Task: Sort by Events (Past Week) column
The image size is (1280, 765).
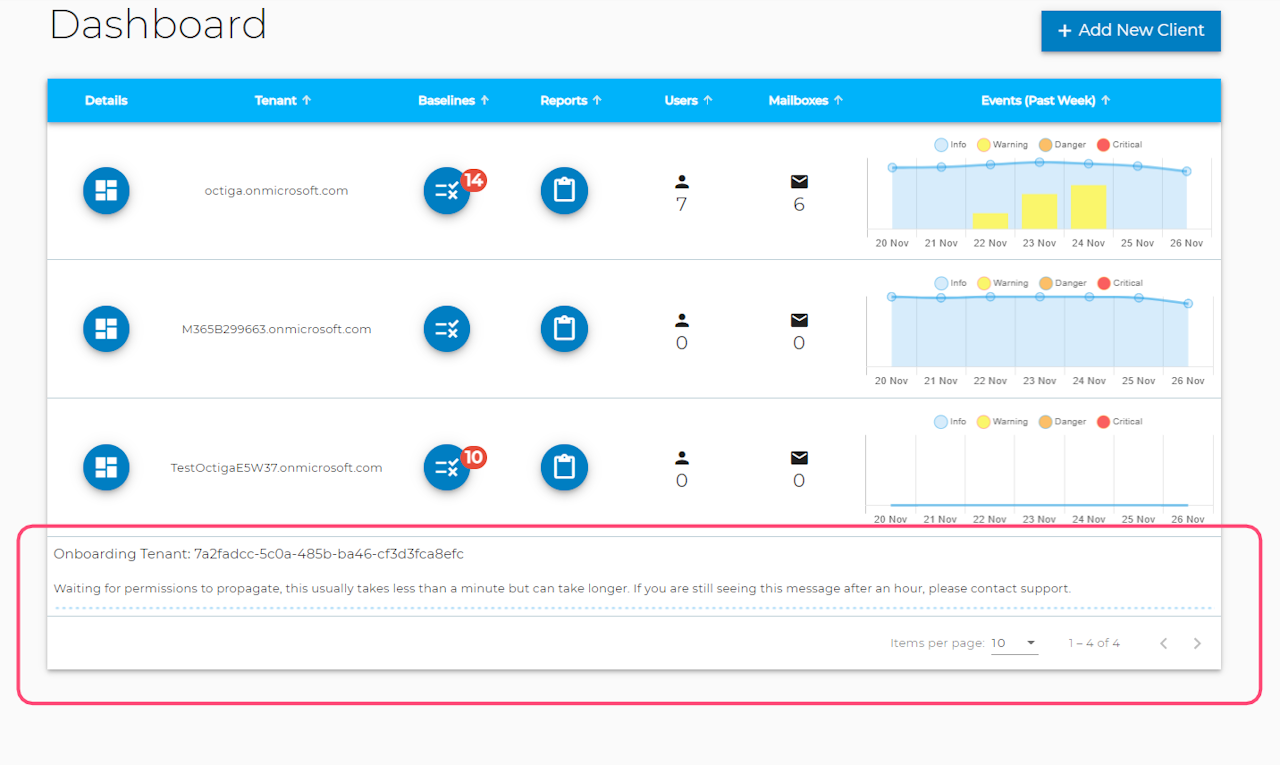Action: (1046, 100)
